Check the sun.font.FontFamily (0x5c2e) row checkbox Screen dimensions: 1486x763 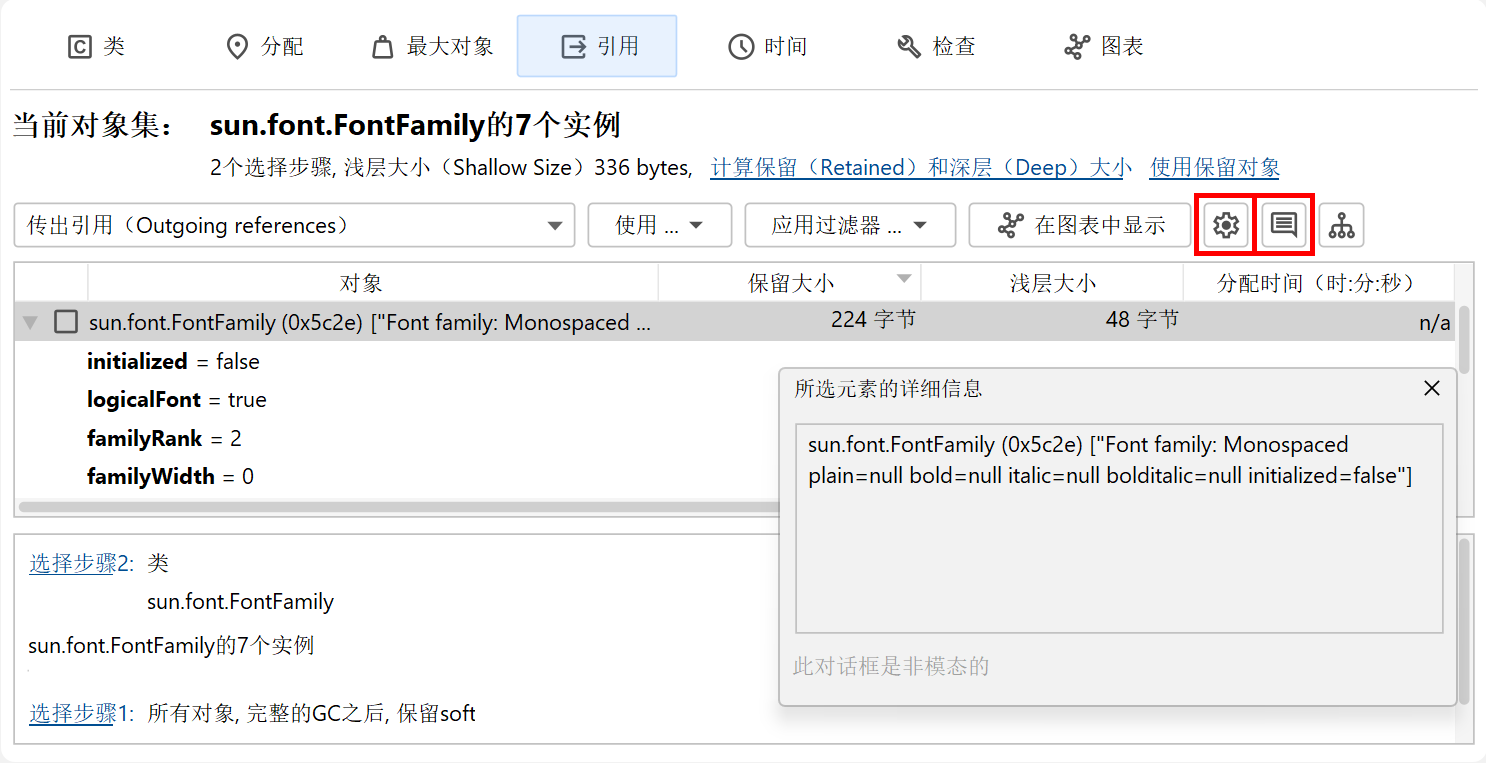tap(66, 322)
